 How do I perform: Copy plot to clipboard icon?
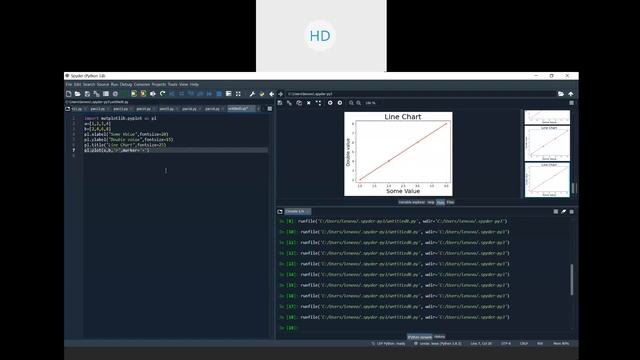tap(299, 103)
